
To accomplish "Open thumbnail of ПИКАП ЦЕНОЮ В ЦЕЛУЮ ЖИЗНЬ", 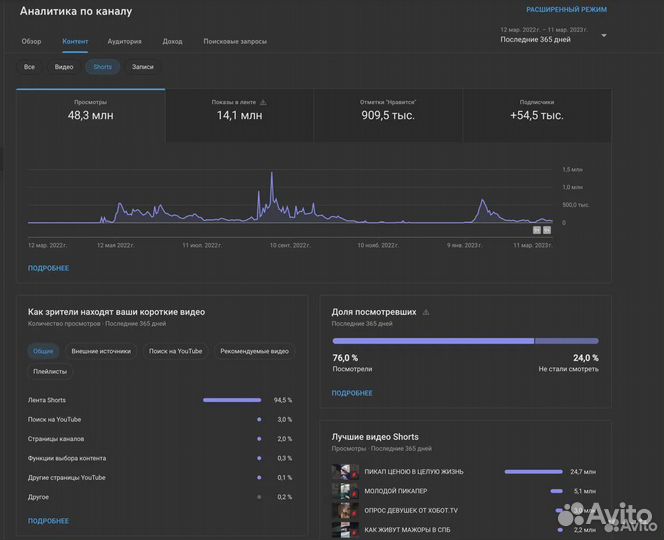I will pos(345,471).
